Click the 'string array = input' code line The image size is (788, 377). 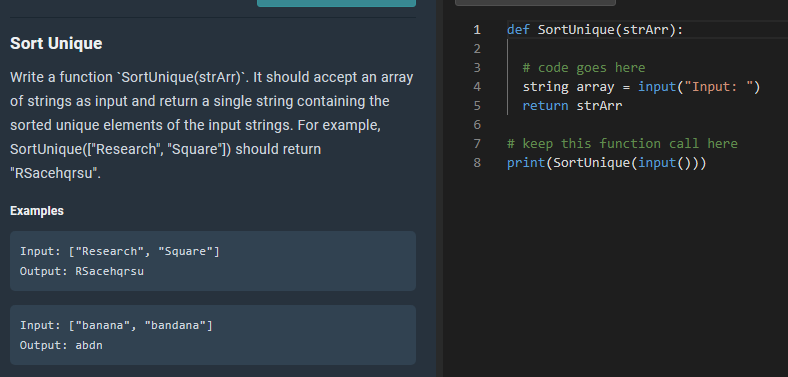point(641,87)
